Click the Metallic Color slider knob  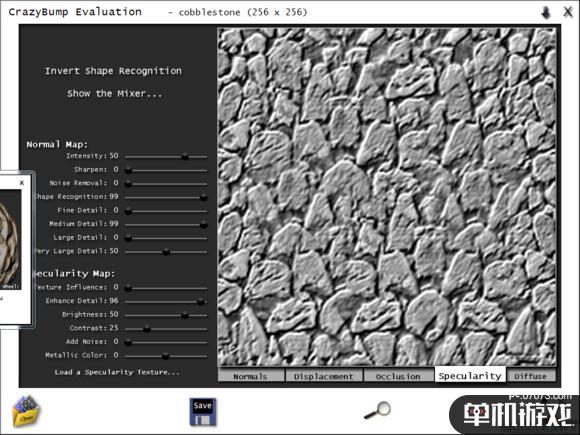[x=165, y=356]
